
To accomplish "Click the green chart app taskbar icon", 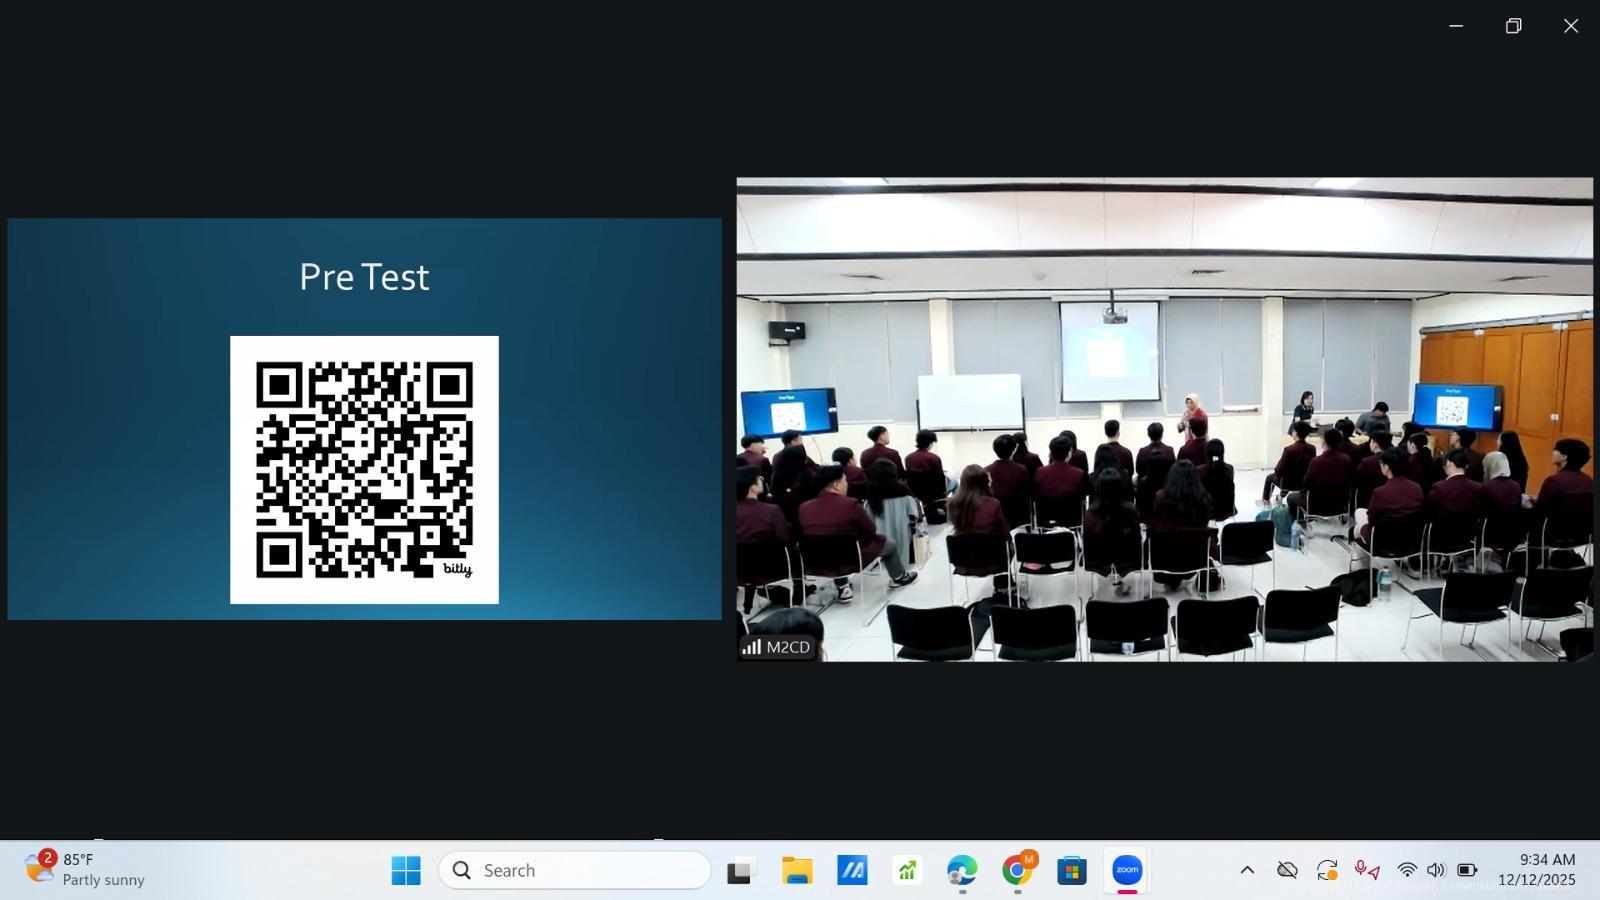I will click(x=907, y=870).
